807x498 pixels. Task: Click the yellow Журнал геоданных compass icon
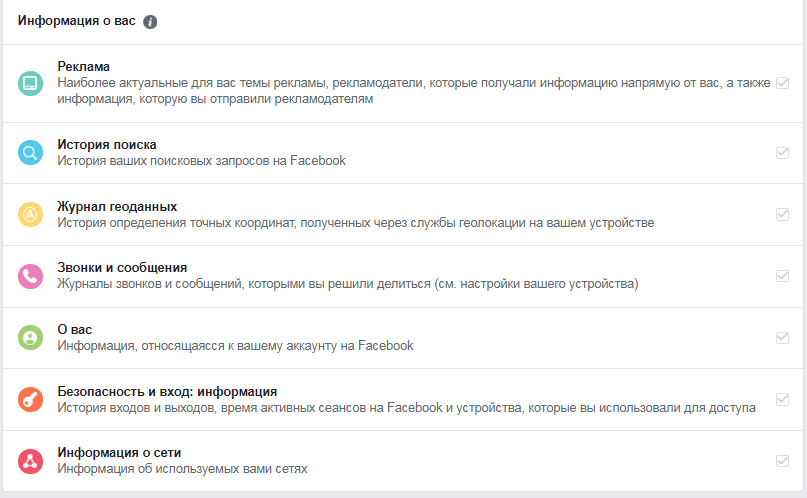pyautogui.click(x=30, y=215)
